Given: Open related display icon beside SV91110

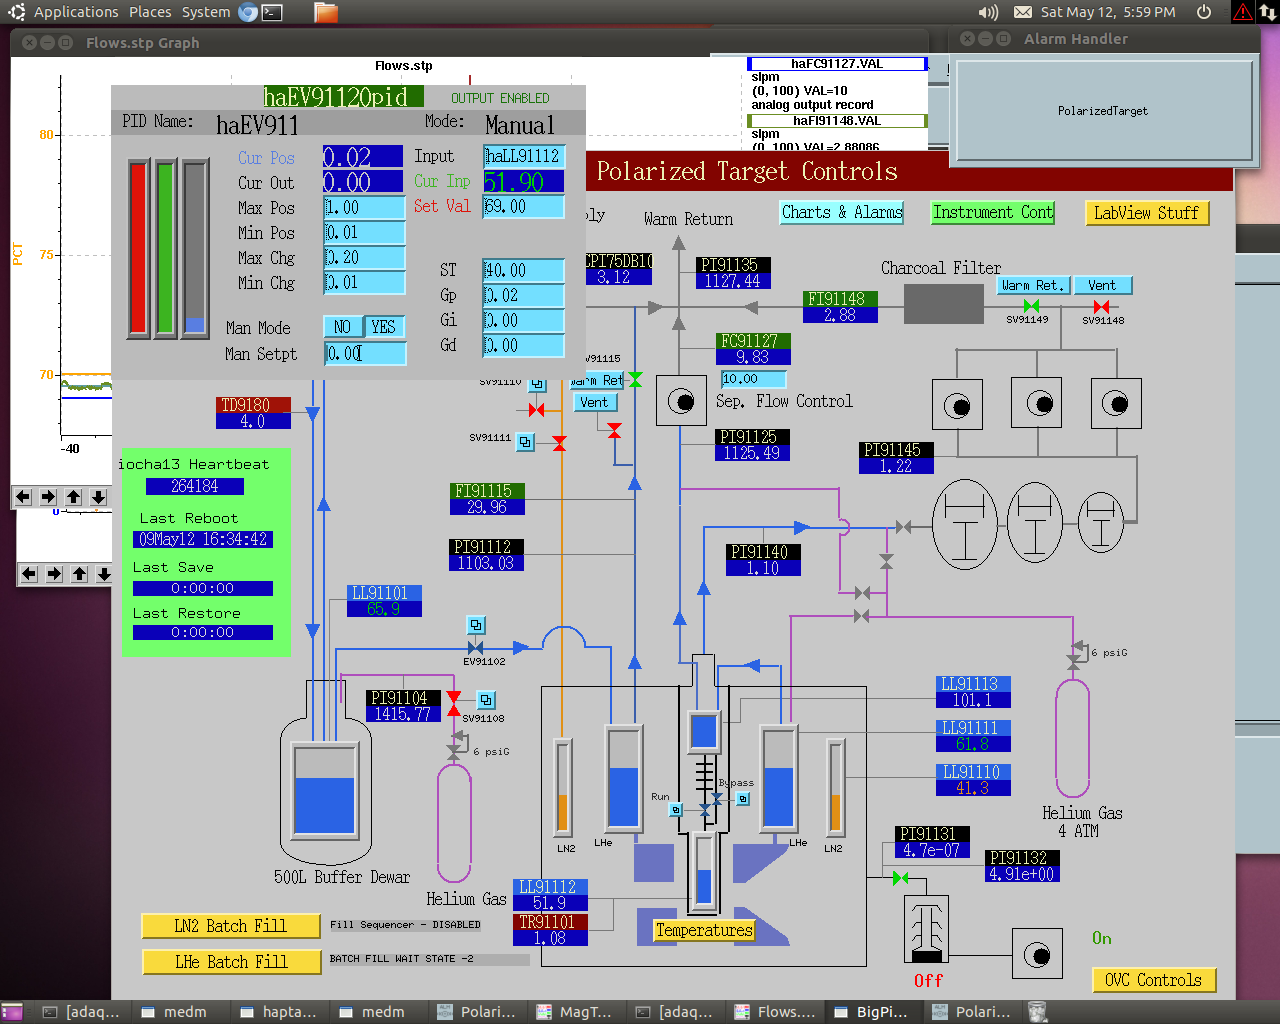Looking at the screenshot, I should point(537,385).
